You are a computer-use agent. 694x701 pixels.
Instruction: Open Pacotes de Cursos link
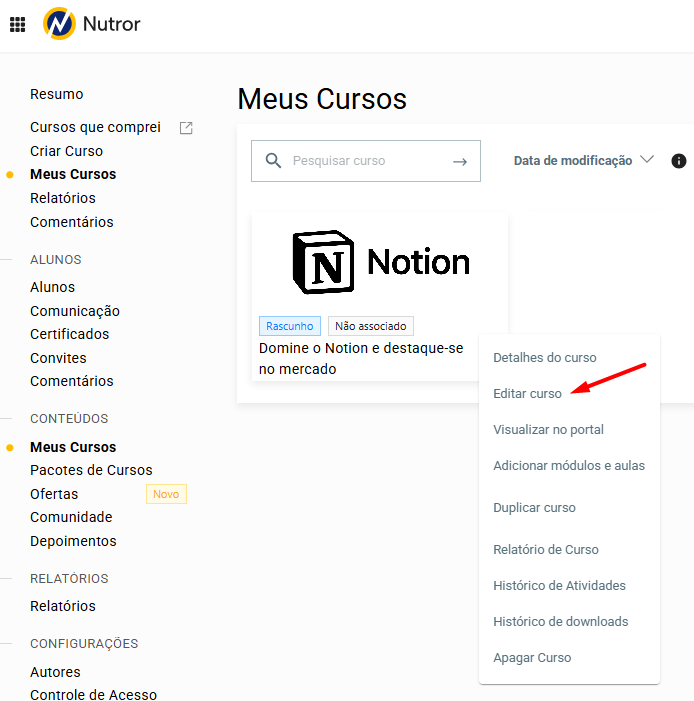pyautogui.click(x=91, y=470)
